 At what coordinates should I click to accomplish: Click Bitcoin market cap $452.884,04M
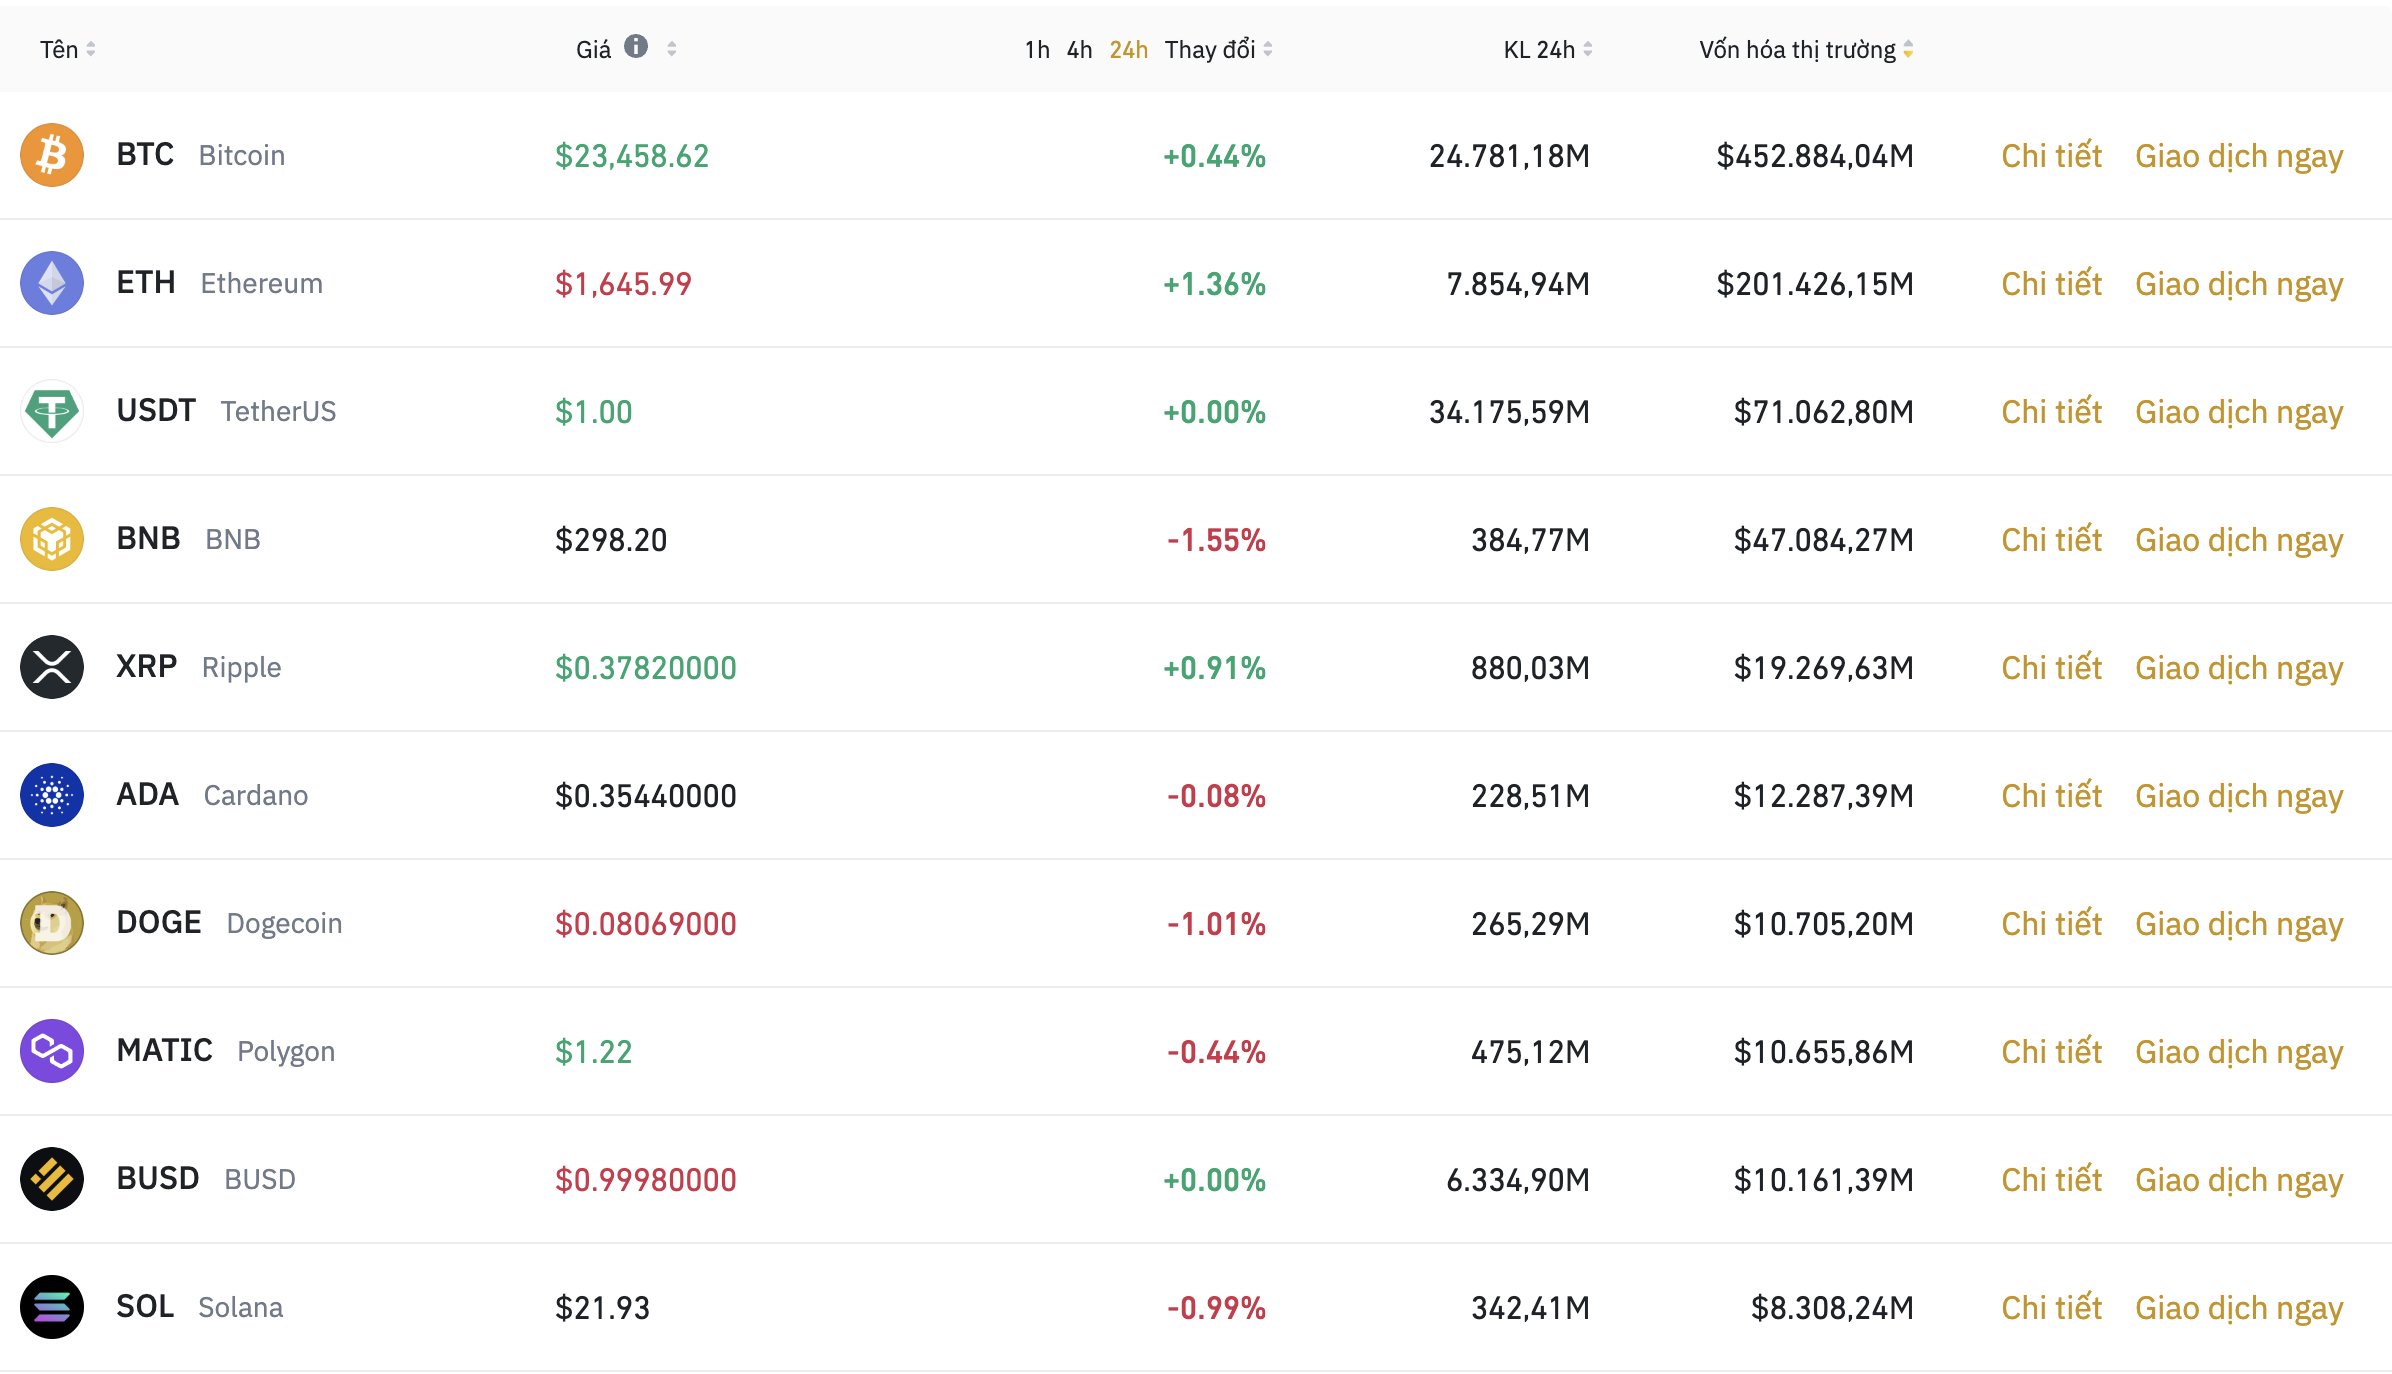[x=1815, y=156]
